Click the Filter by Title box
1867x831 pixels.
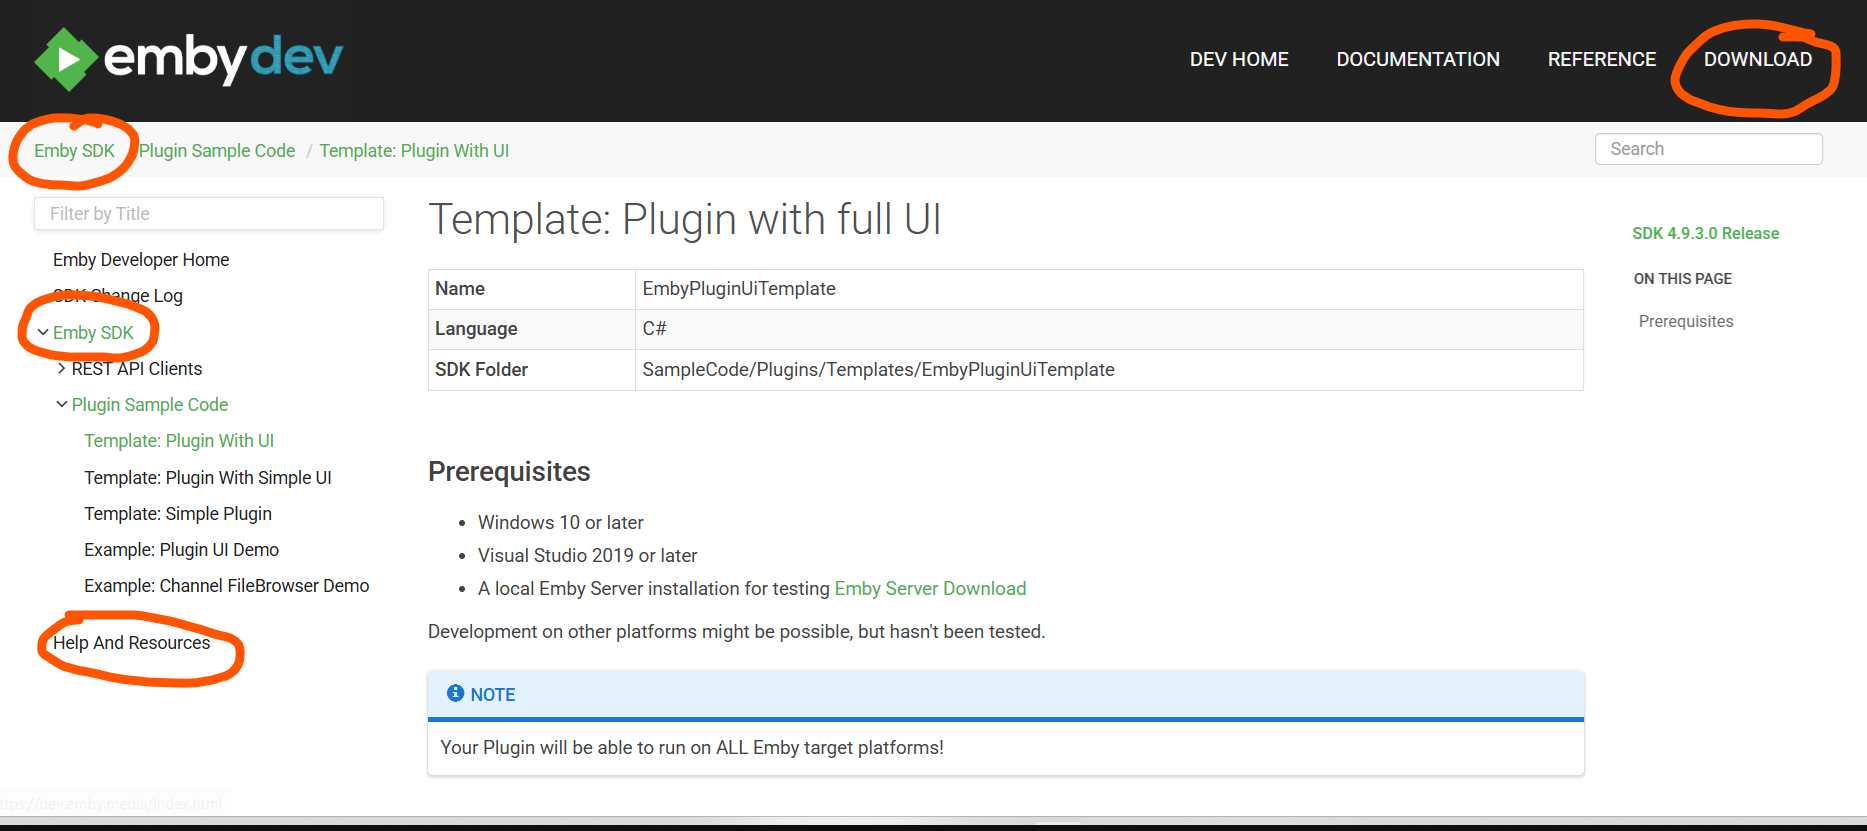pyautogui.click(x=208, y=213)
